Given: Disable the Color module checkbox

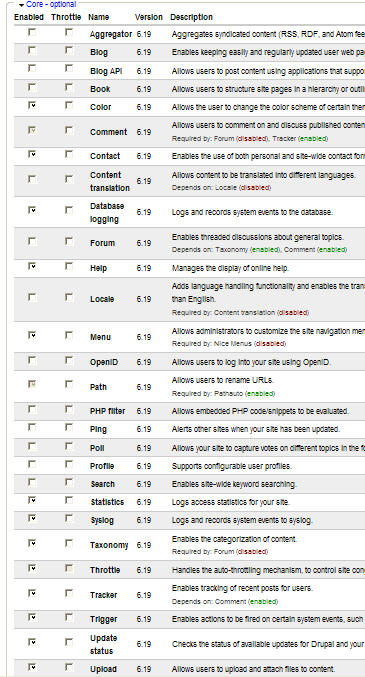Looking at the screenshot, I should click(x=32, y=105).
